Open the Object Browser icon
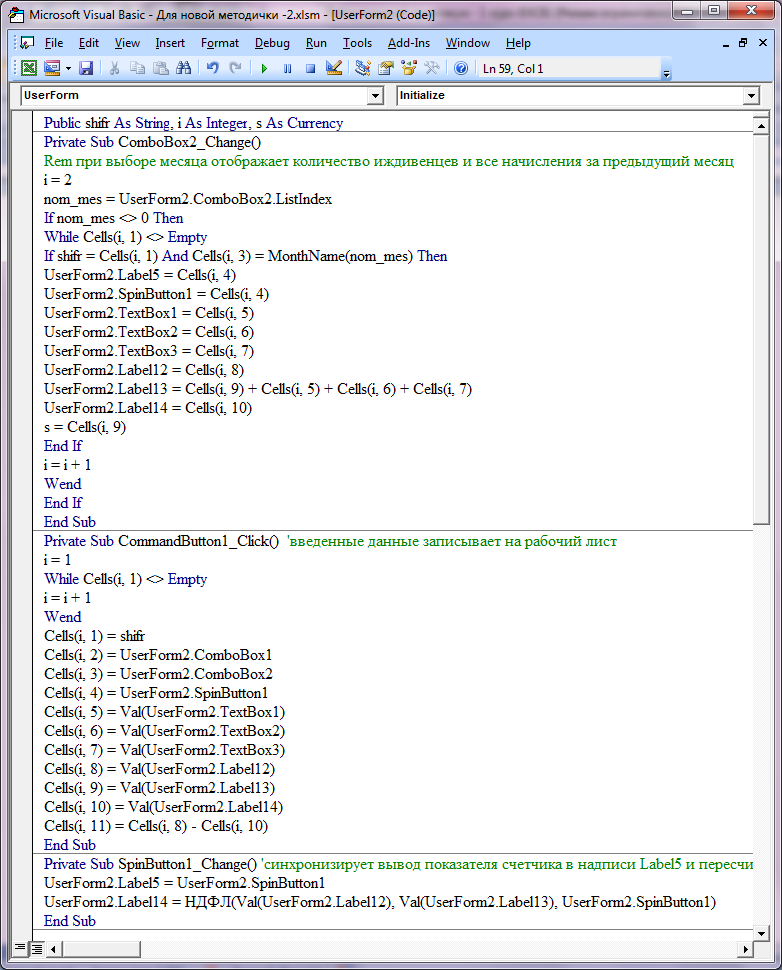 click(x=408, y=68)
